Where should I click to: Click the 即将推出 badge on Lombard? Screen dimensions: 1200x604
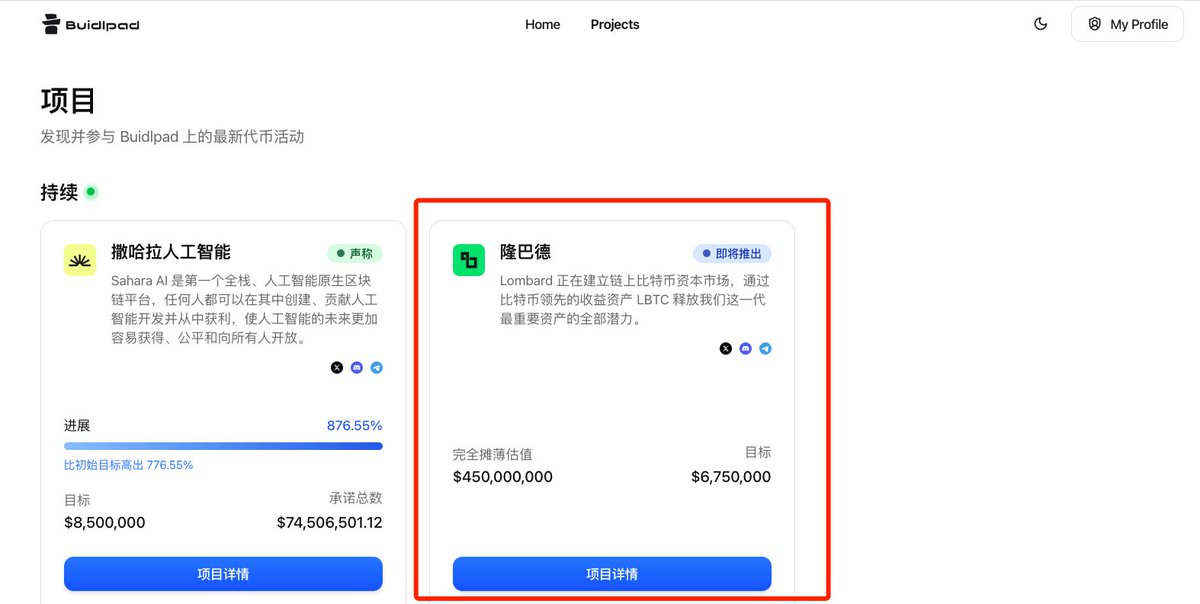coord(731,253)
